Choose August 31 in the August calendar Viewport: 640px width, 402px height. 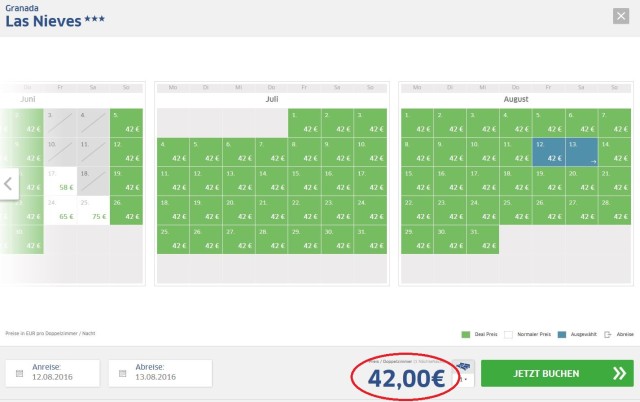point(483,238)
